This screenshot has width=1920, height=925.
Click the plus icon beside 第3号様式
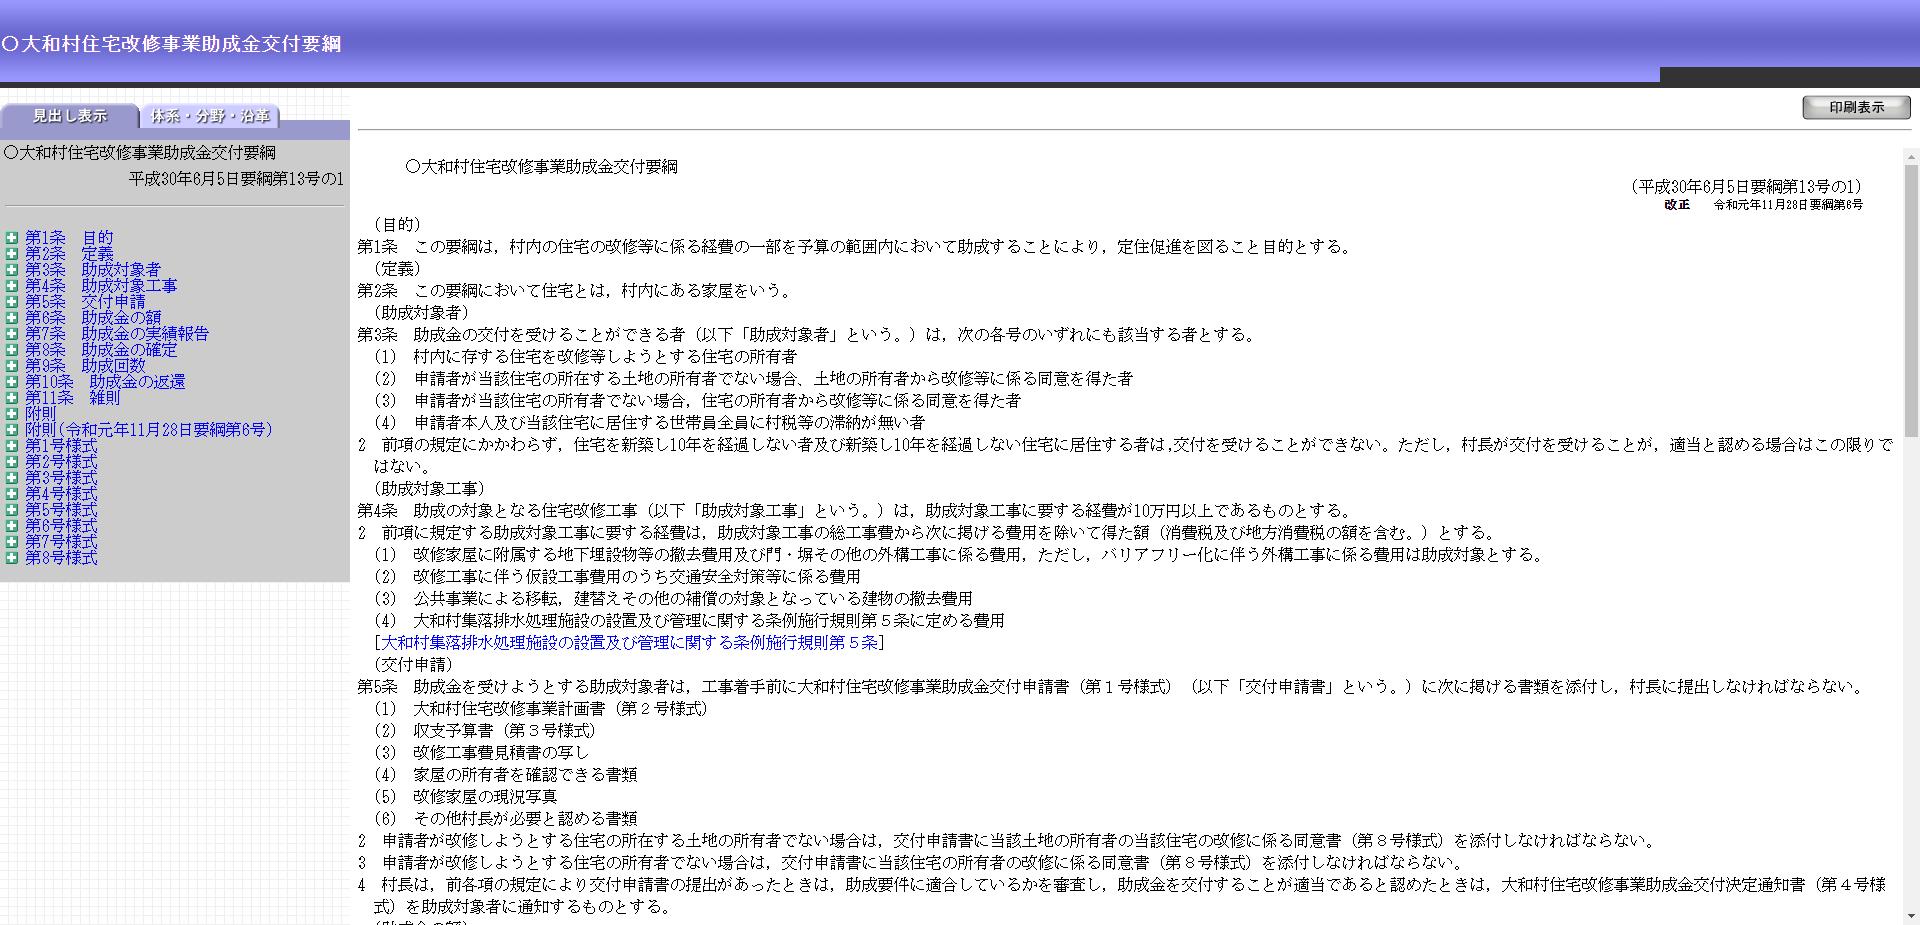(x=10, y=477)
